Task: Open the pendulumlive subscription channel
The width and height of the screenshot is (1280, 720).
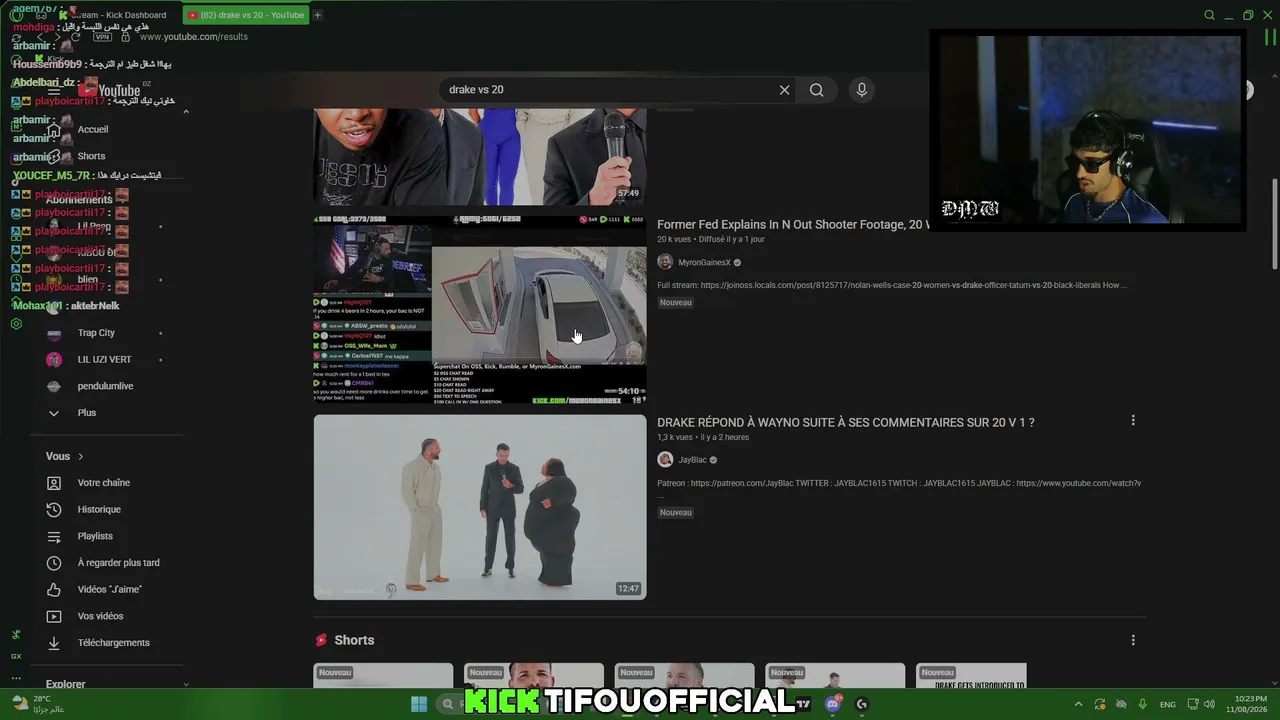Action: [105, 386]
